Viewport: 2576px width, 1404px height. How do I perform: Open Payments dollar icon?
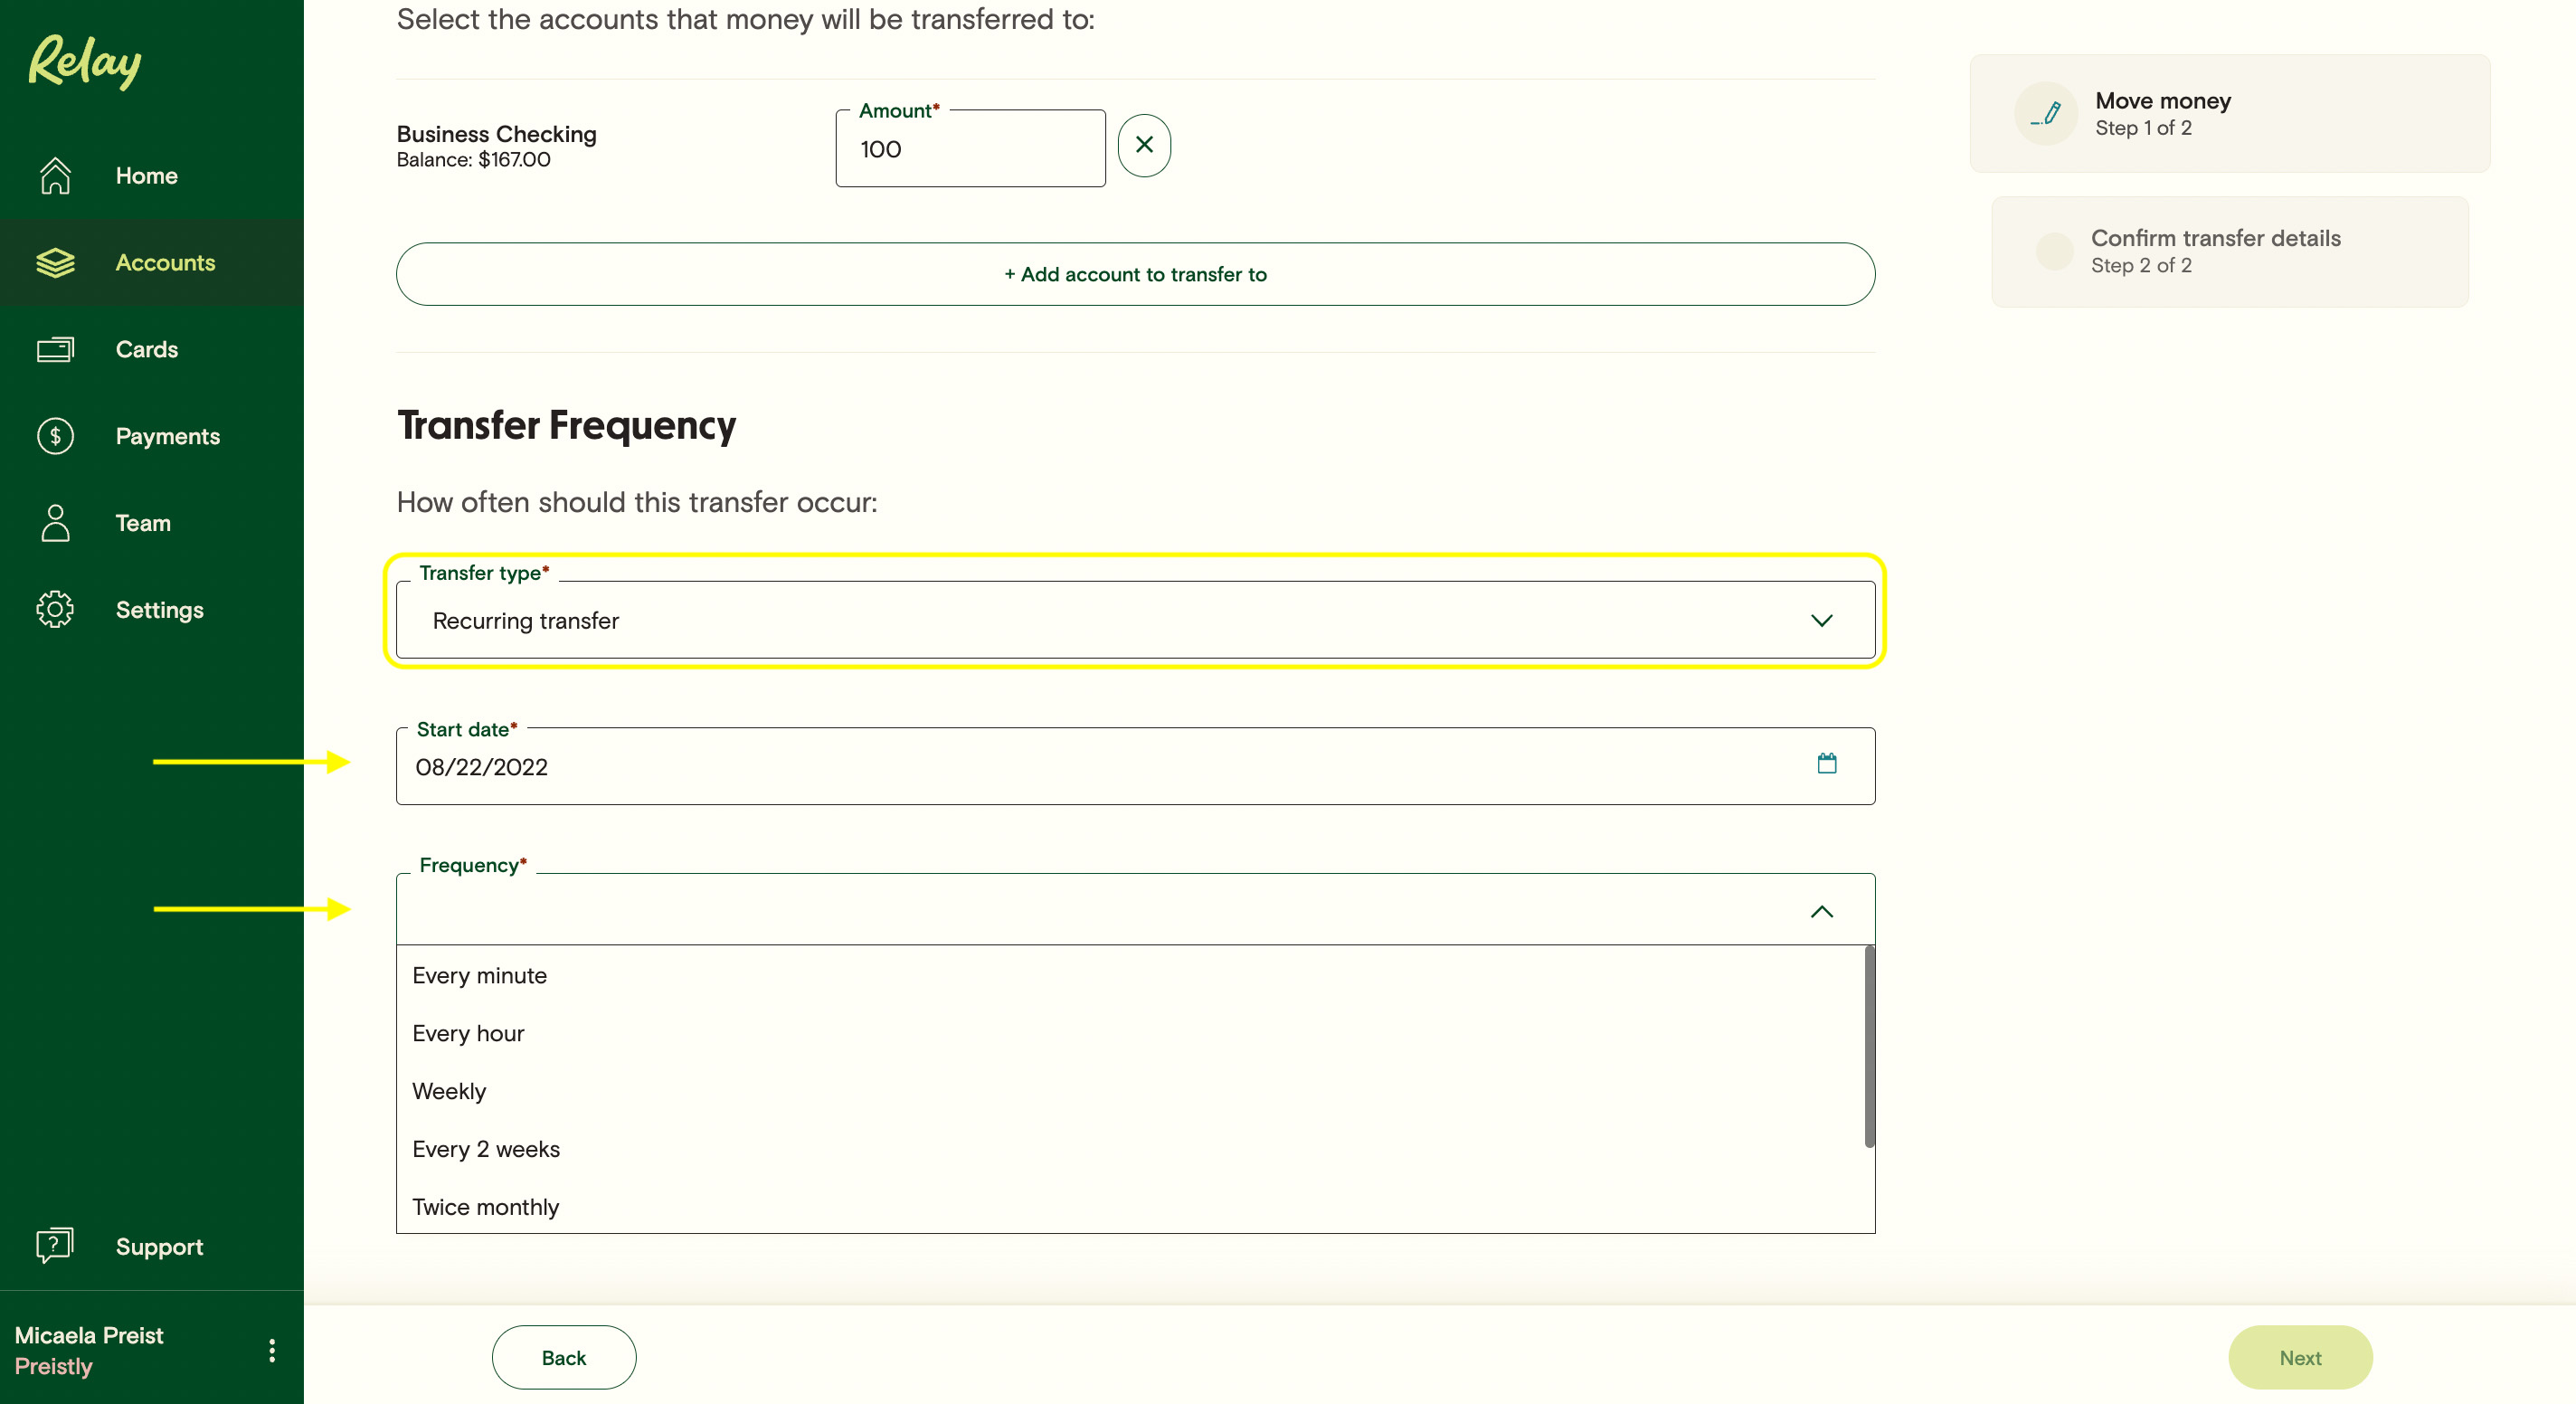pyautogui.click(x=55, y=436)
